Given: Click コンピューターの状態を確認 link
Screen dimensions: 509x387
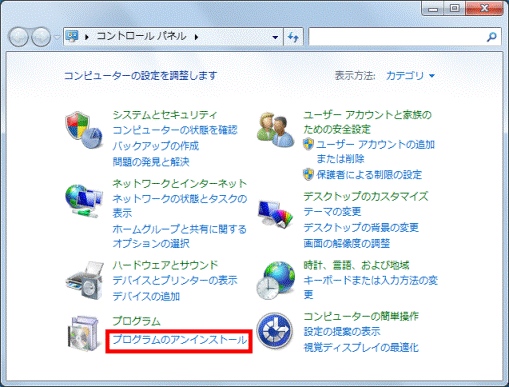Looking at the screenshot, I should point(175,130).
